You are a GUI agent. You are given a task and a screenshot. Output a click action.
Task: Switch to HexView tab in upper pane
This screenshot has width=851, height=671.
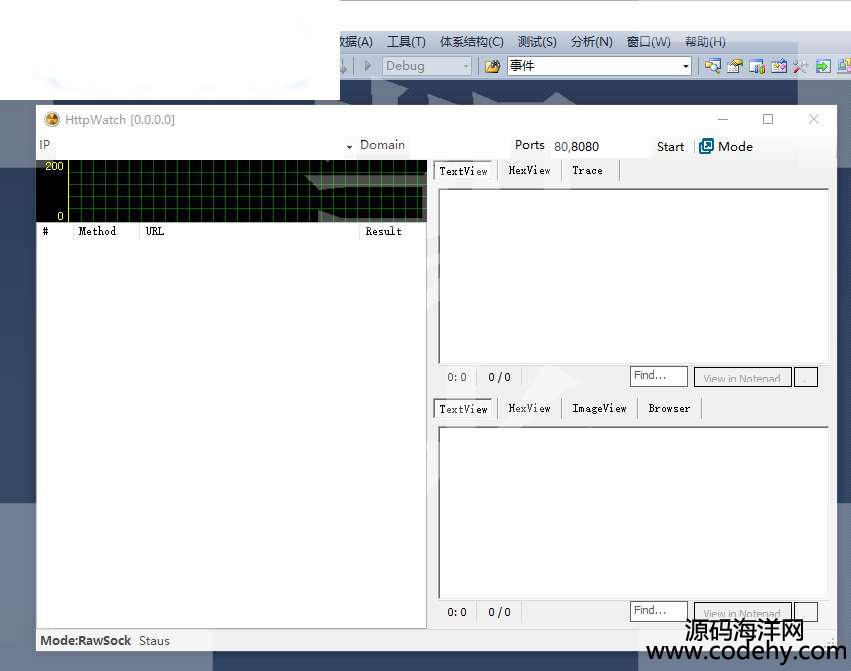click(529, 171)
